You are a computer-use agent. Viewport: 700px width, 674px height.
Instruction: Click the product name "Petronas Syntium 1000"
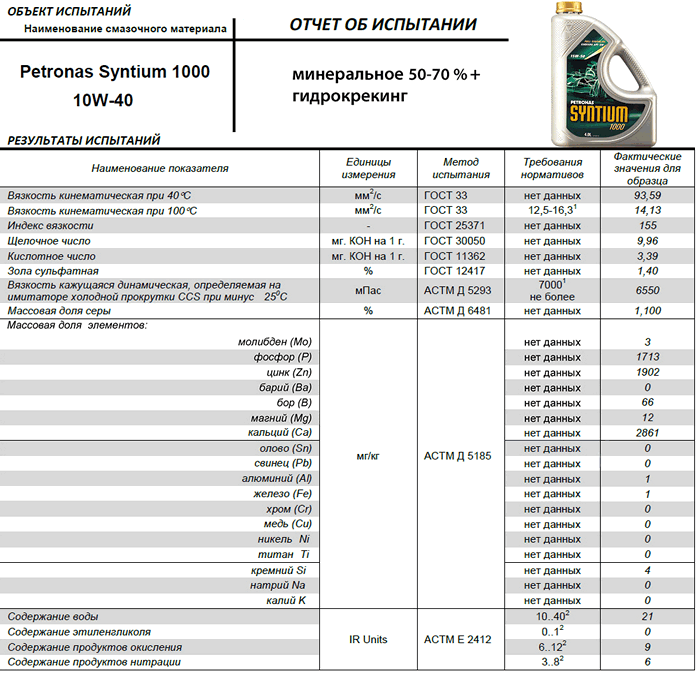tap(115, 72)
